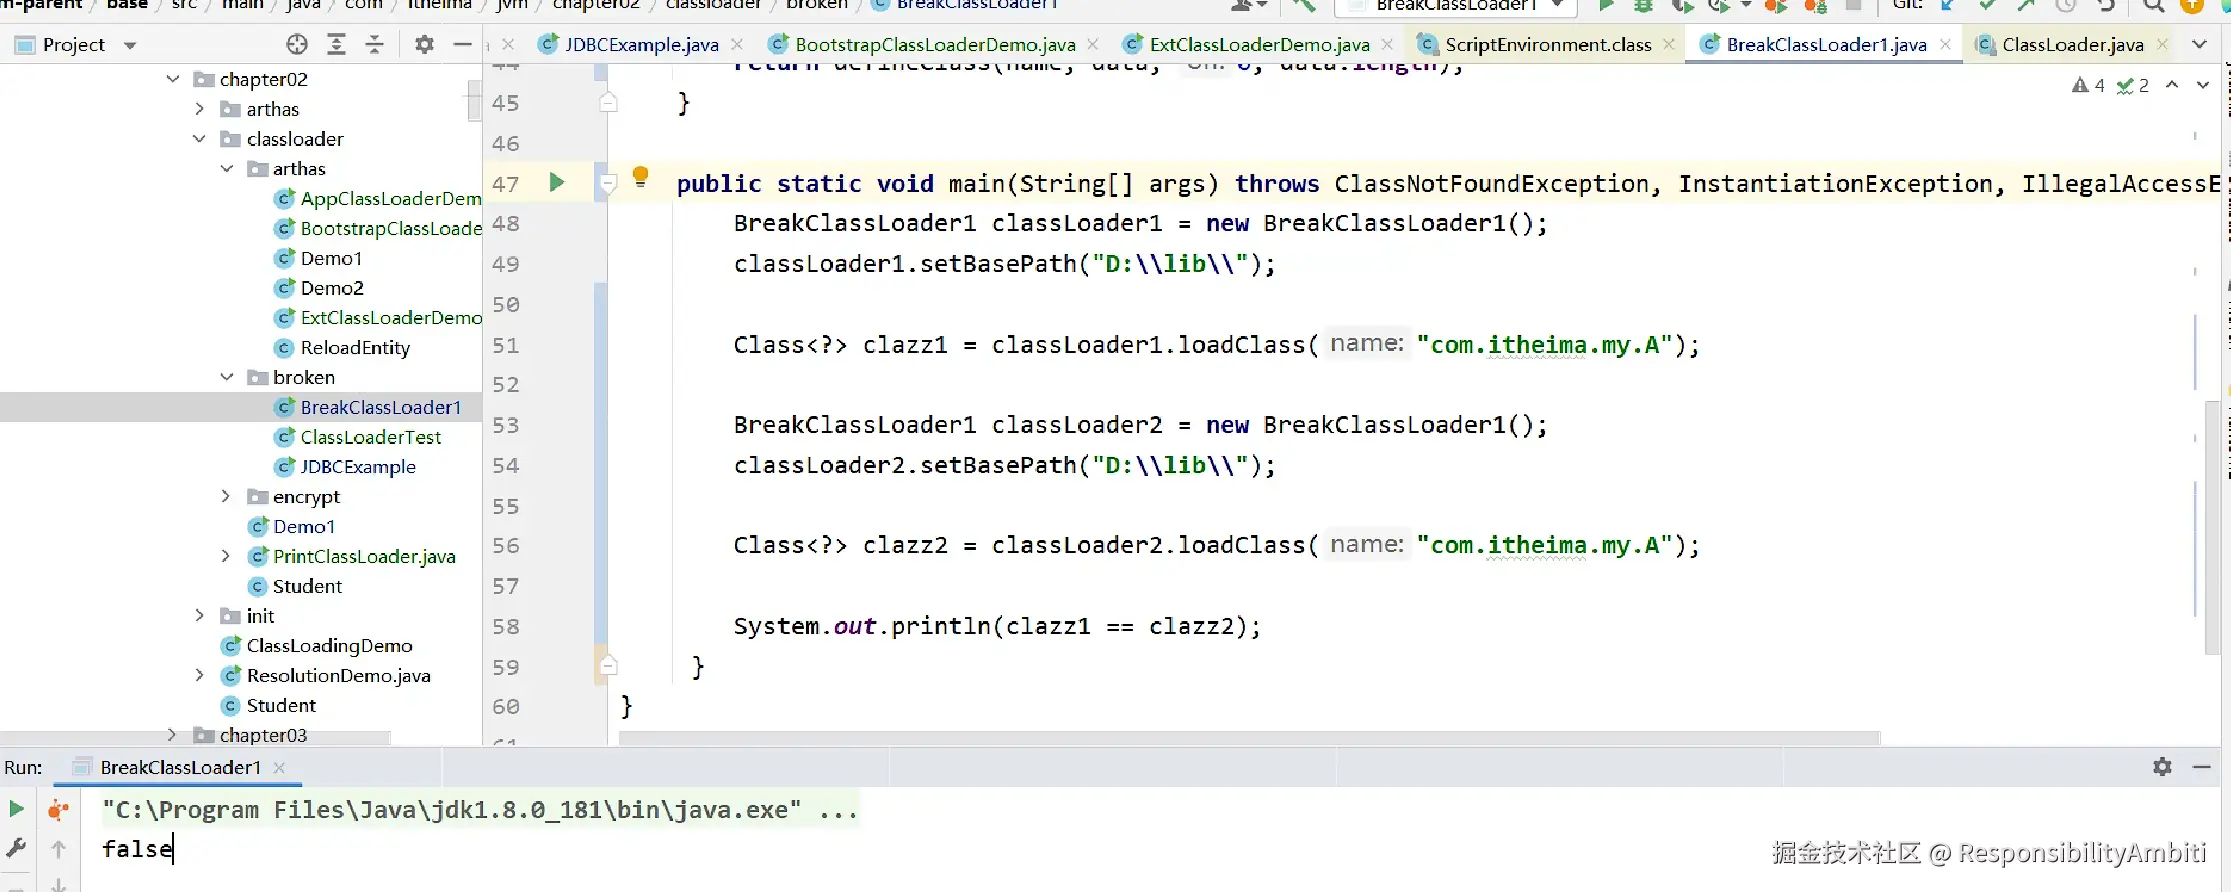Image resolution: width=2231 pixels, height=892 pixels.
Task: Expand ResolutionDemo.java node
Action: [199, 675]
